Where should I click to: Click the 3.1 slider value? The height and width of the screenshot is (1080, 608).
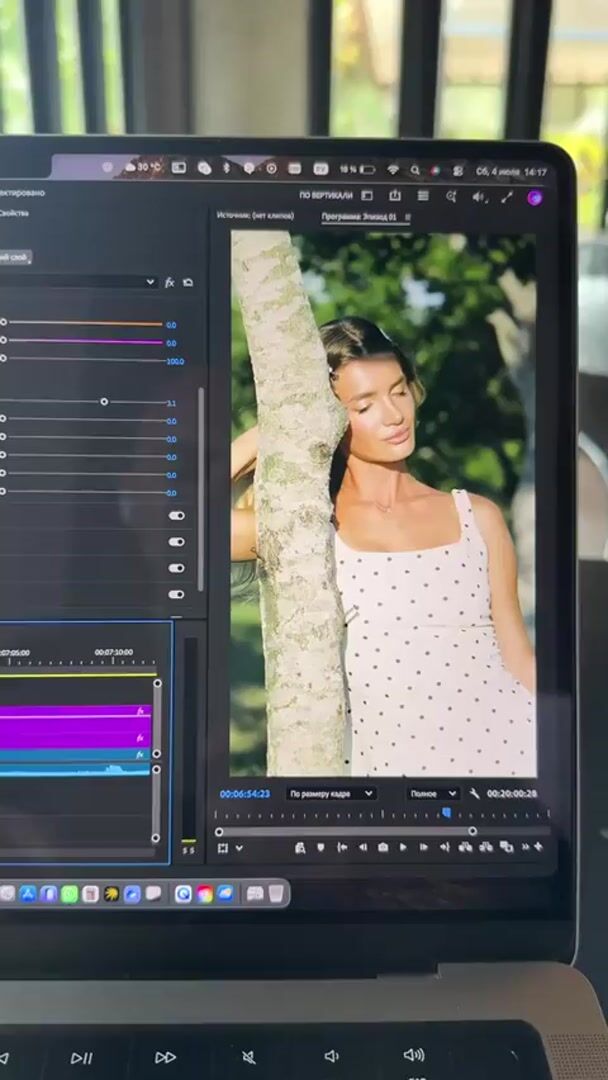pyautogui.click(x=171, y=404)
